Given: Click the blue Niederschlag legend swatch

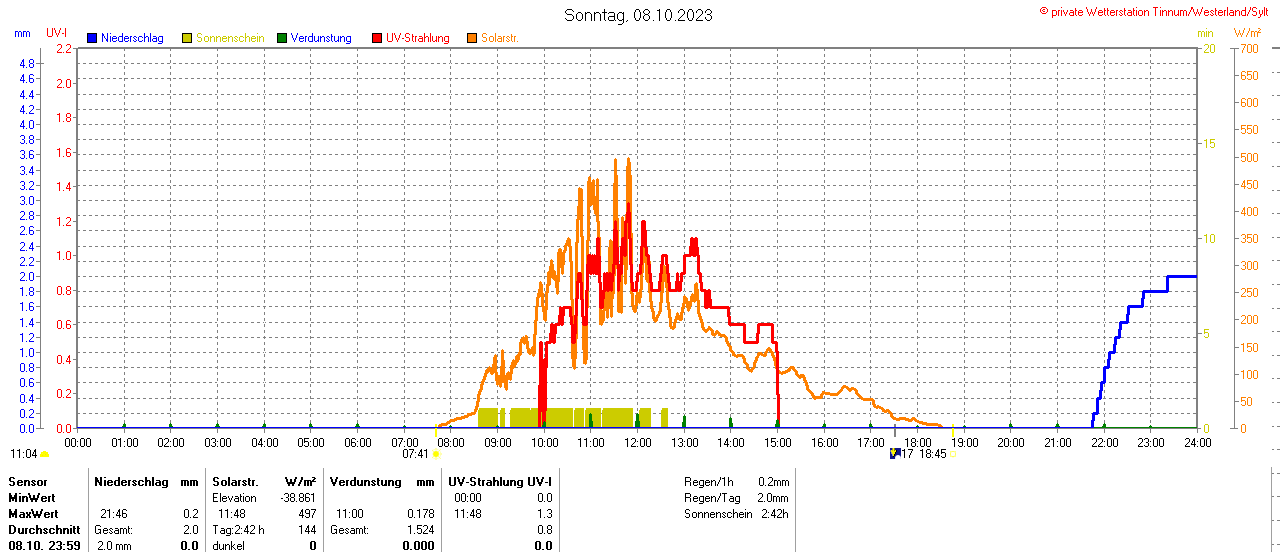Looking at the screenshot, I should 92,38.
